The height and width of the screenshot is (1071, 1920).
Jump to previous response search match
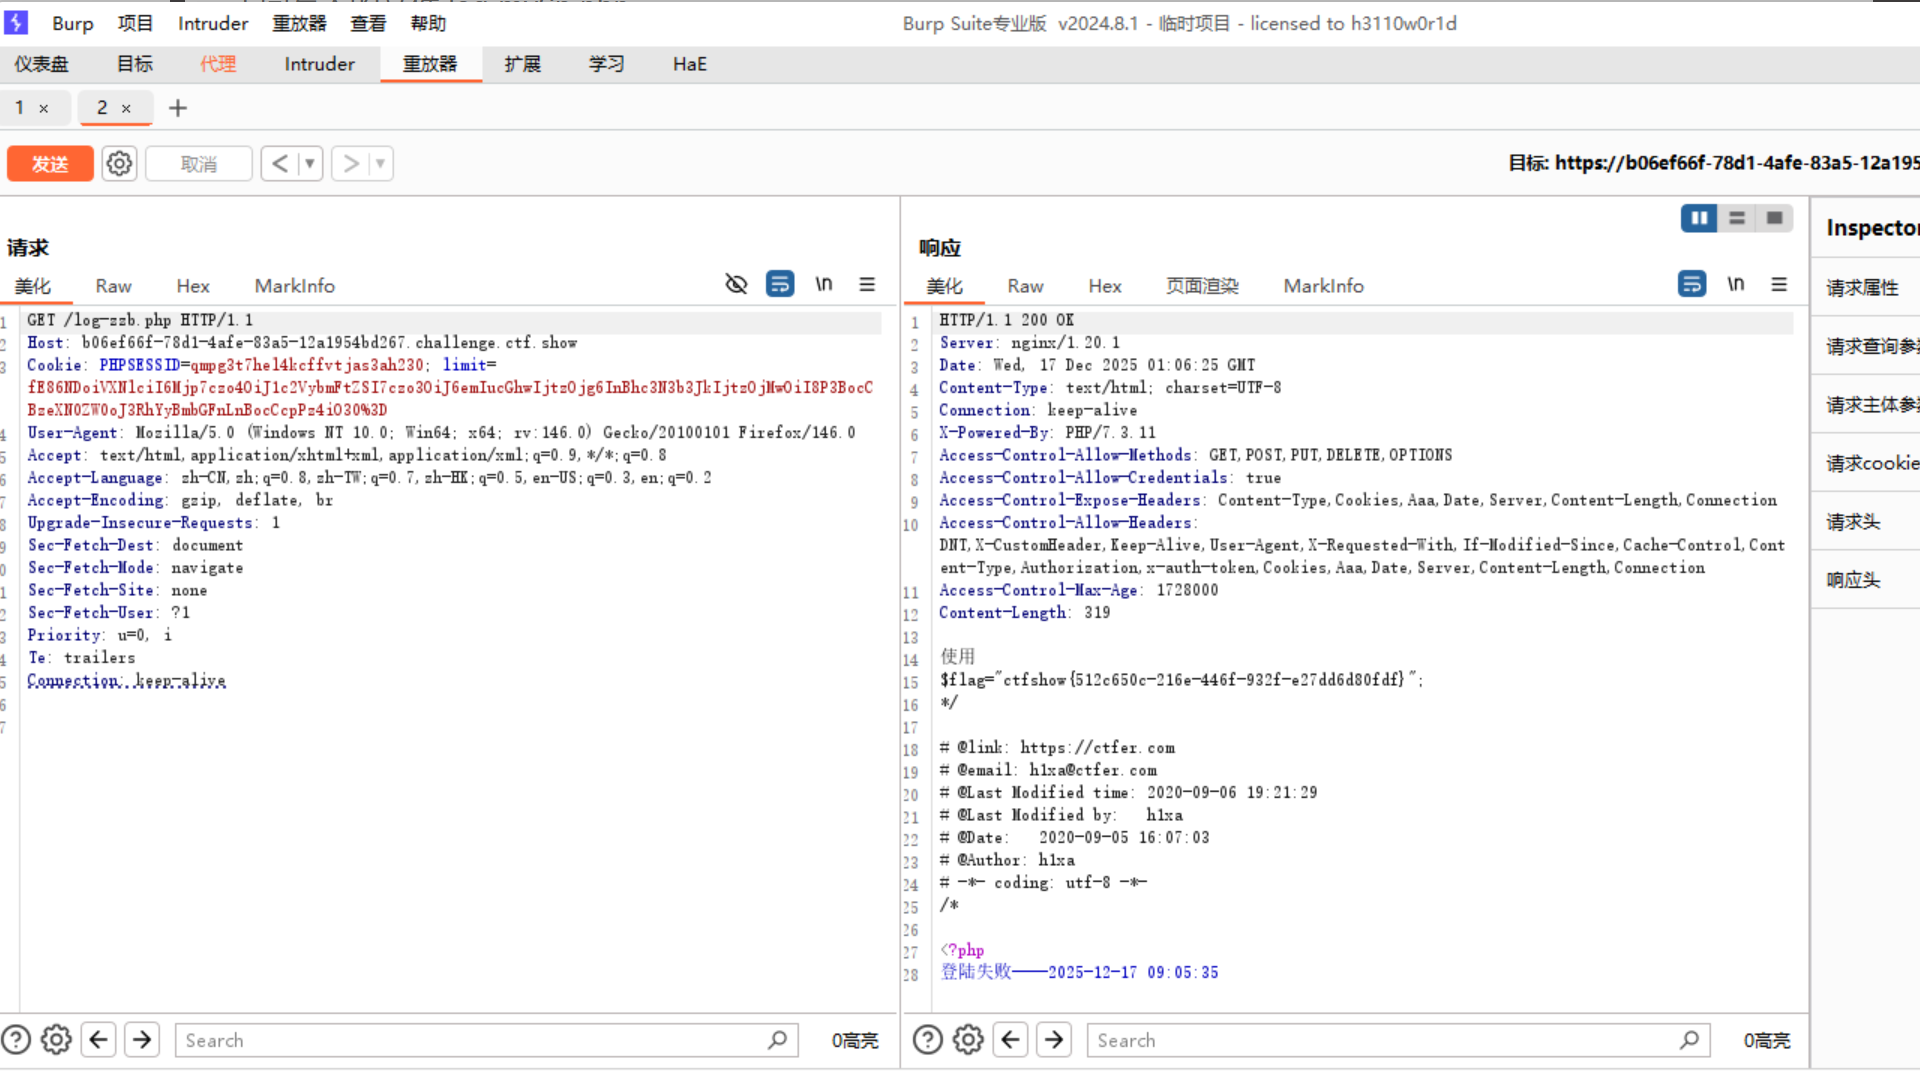click(1010, 1040)
